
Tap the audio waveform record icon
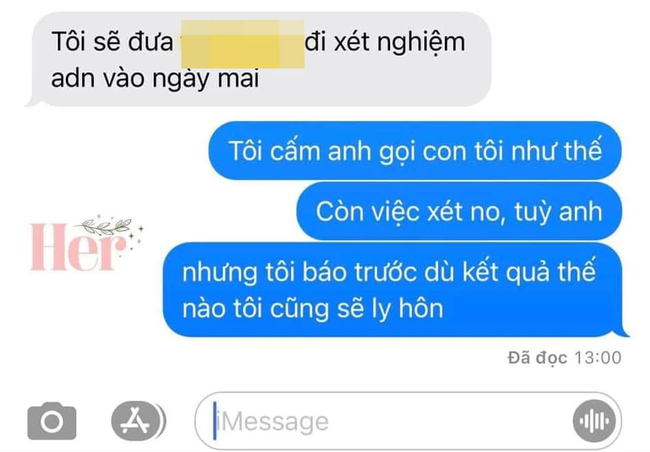click(594, 421)
